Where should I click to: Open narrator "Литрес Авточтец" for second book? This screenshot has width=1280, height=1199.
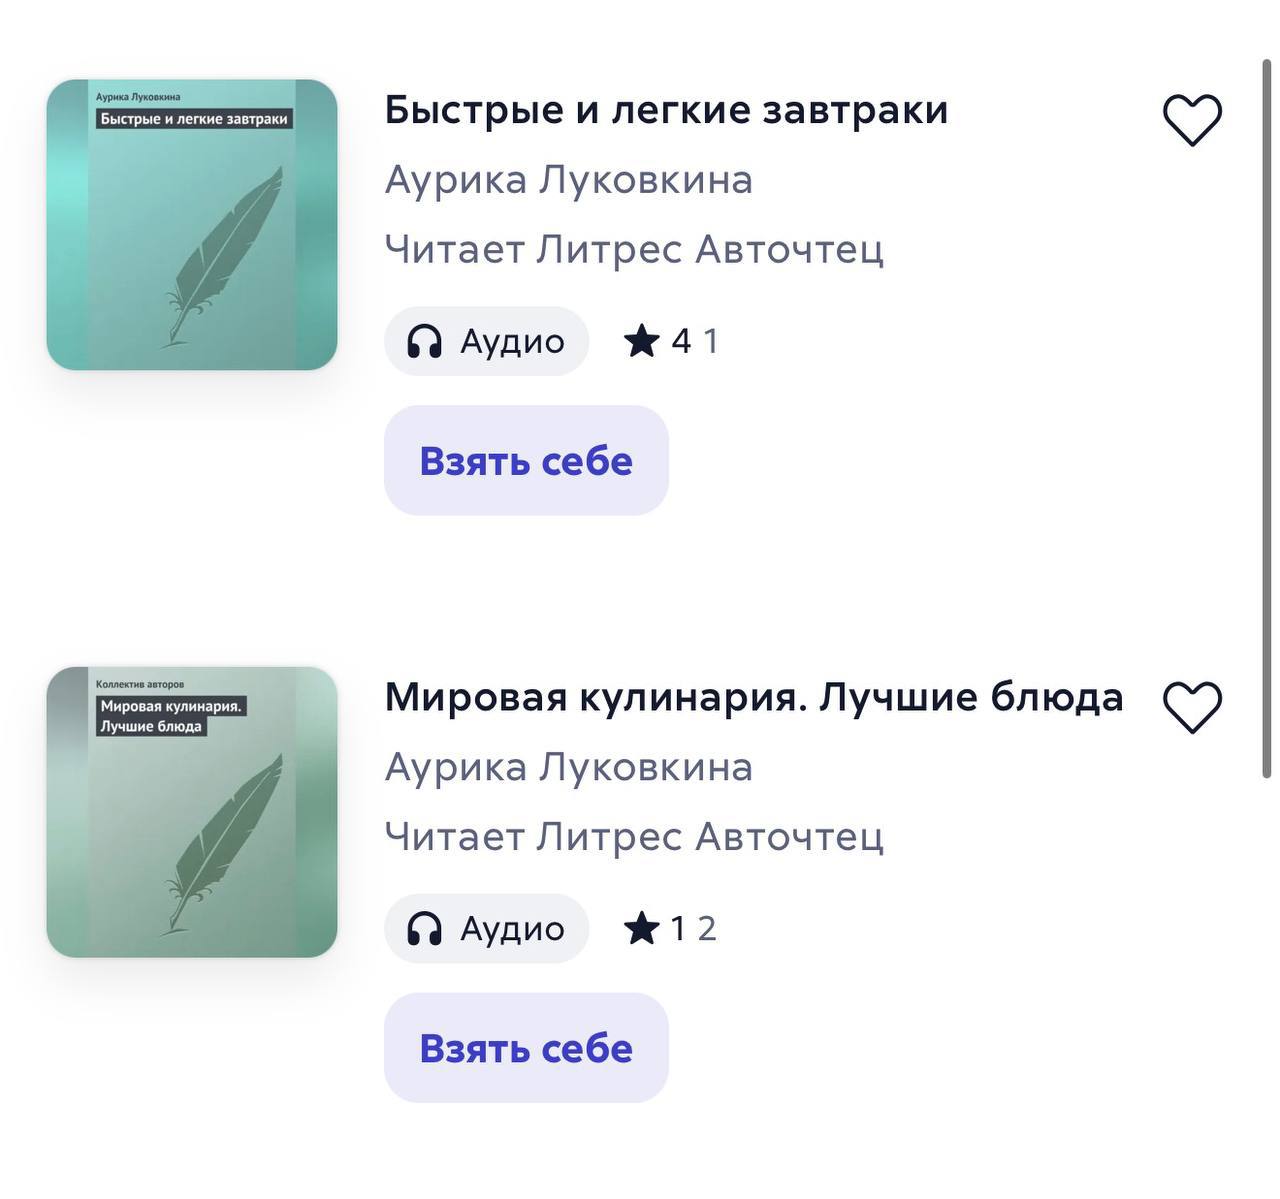pos(710,836)
